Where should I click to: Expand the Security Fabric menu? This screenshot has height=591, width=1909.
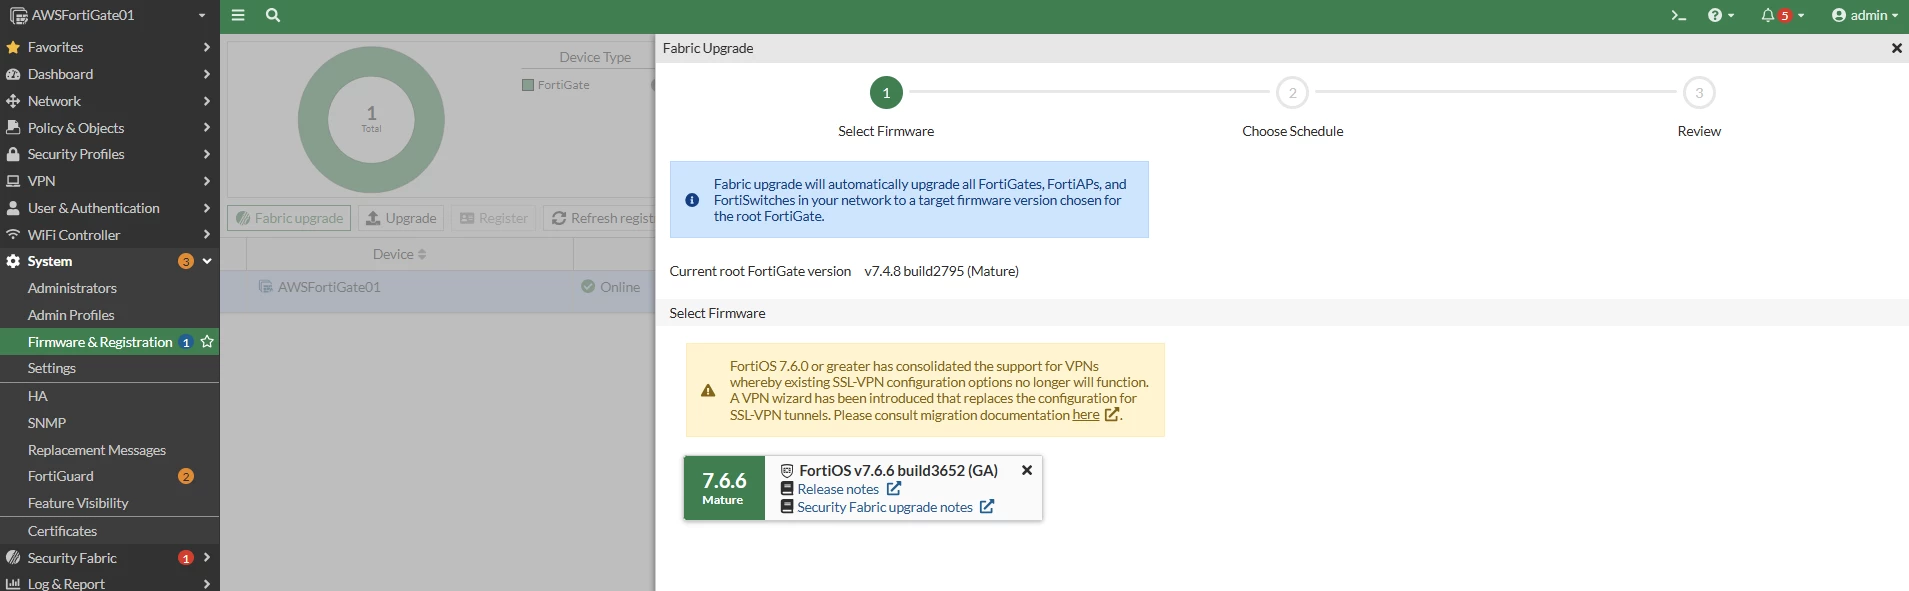tap(109, 558)
